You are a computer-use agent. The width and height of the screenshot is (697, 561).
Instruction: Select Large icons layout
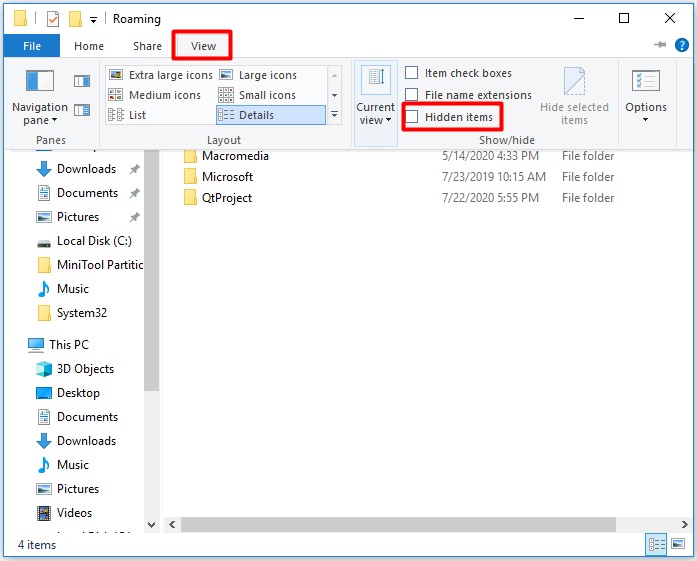coord(259,75)
